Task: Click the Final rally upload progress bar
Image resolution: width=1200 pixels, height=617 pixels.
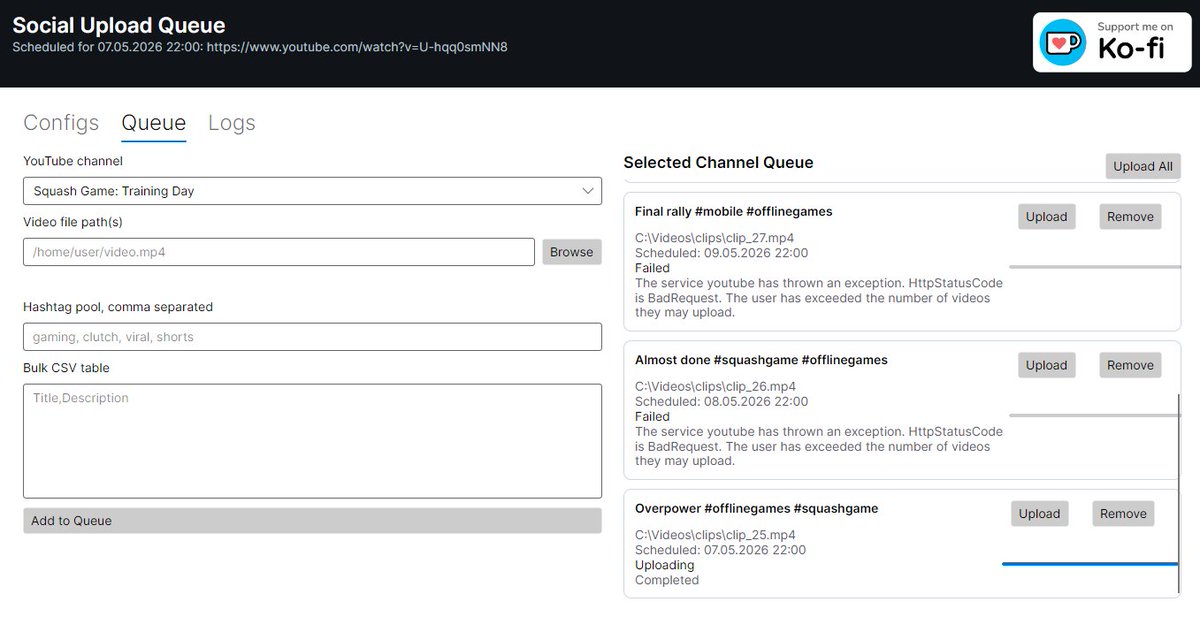Action: pyautogui.click(x=1095, y=267)
